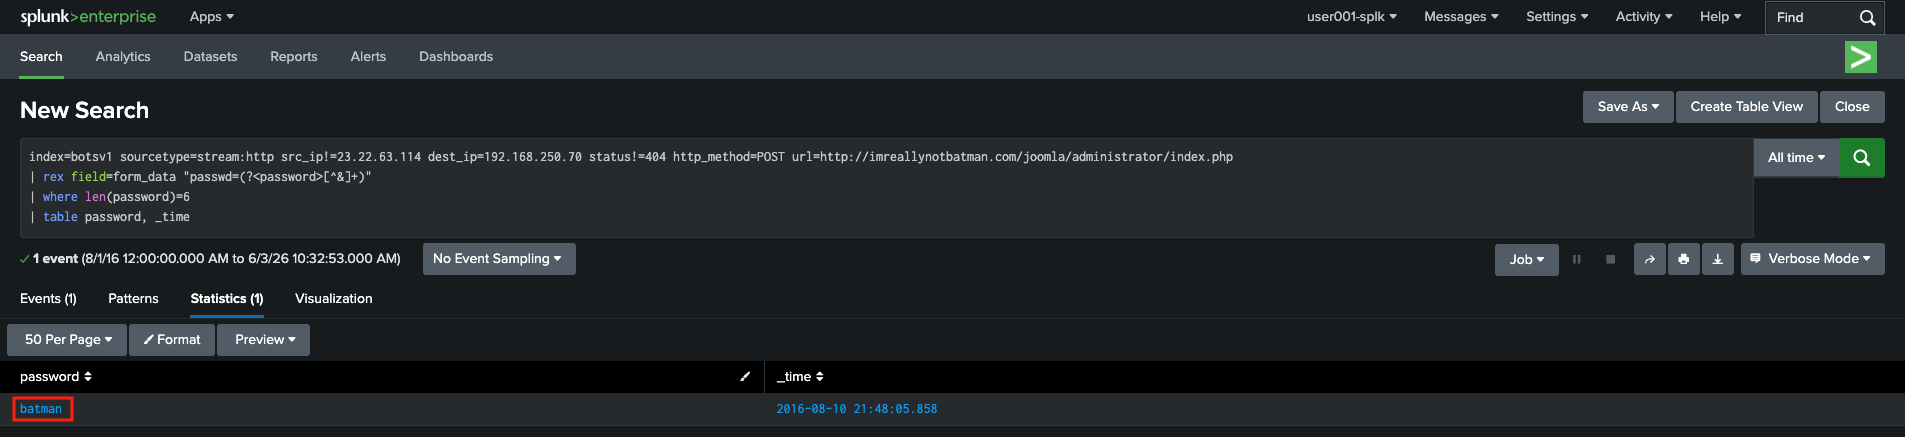The width and height of the screenshot is (1905, 437).
Task: Open the Preview dropdown
Action: (264, 340)
